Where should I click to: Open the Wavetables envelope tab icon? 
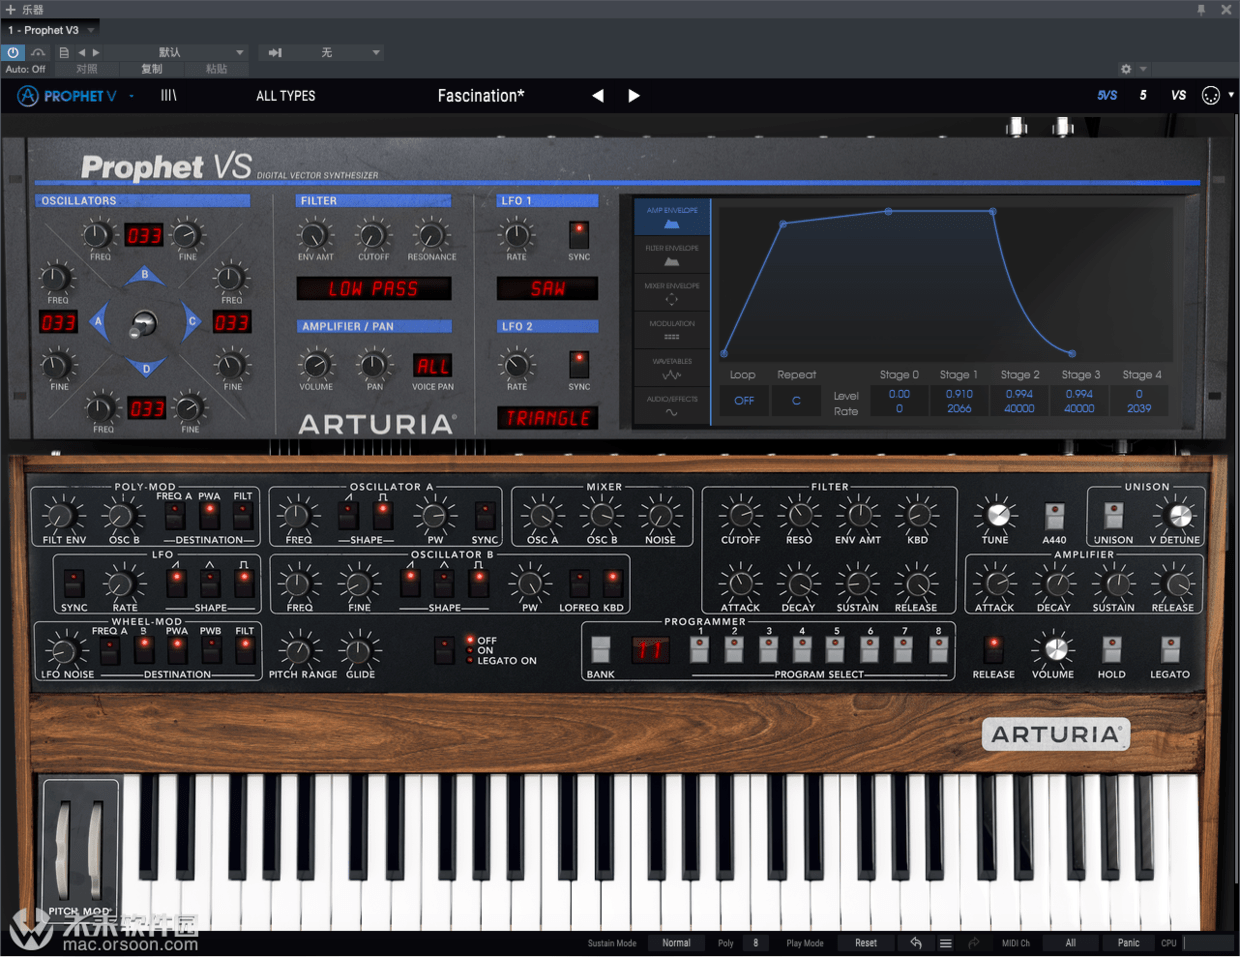tap(672, 368)
